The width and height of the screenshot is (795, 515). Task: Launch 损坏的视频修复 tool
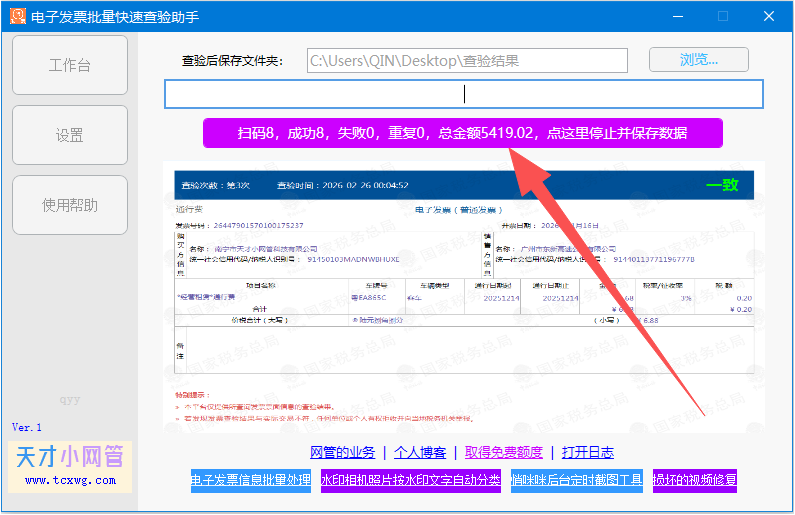pos(695,480)
